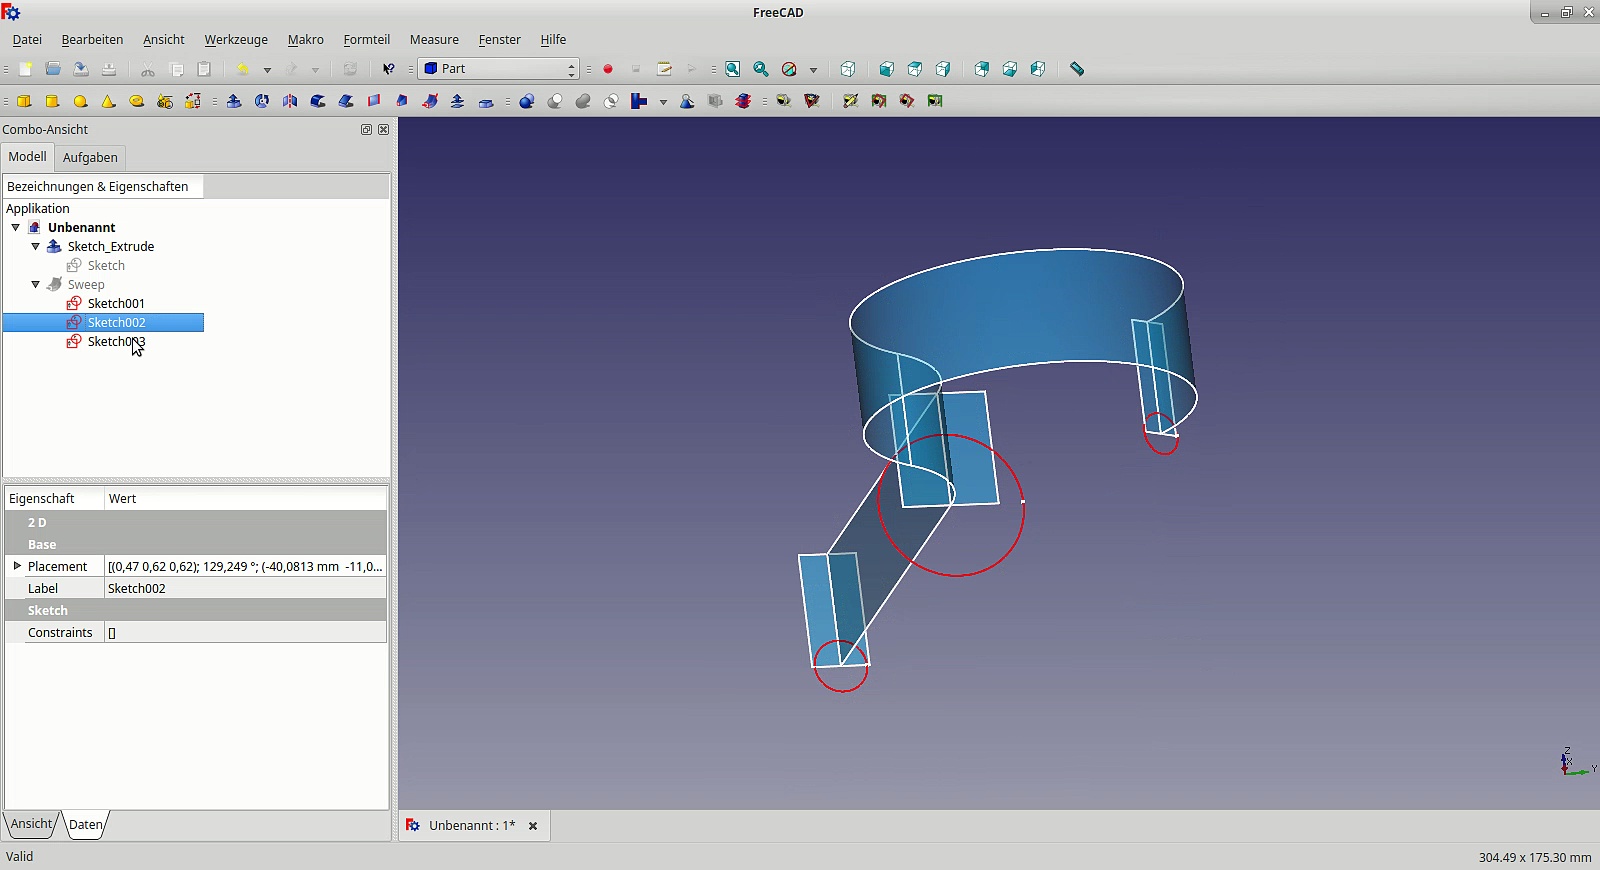This screenshot has width=1600, height=870.
Task: Switch to isometric view
Action: (848, 69)
